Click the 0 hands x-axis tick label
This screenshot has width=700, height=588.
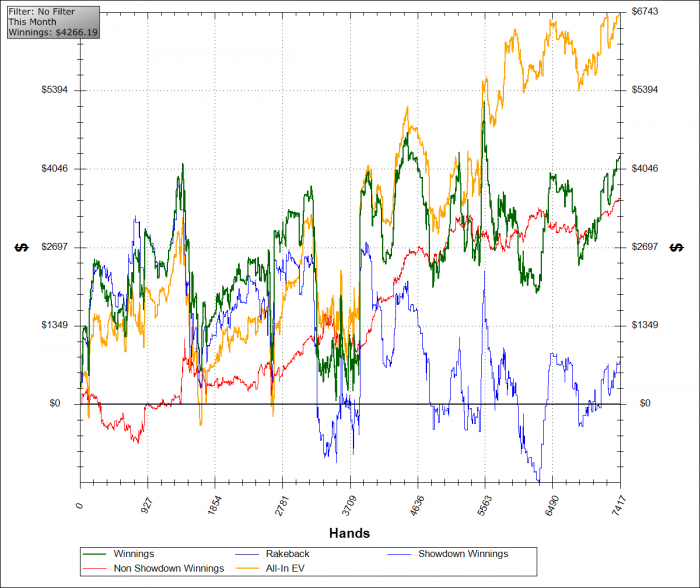click(80, 506)
